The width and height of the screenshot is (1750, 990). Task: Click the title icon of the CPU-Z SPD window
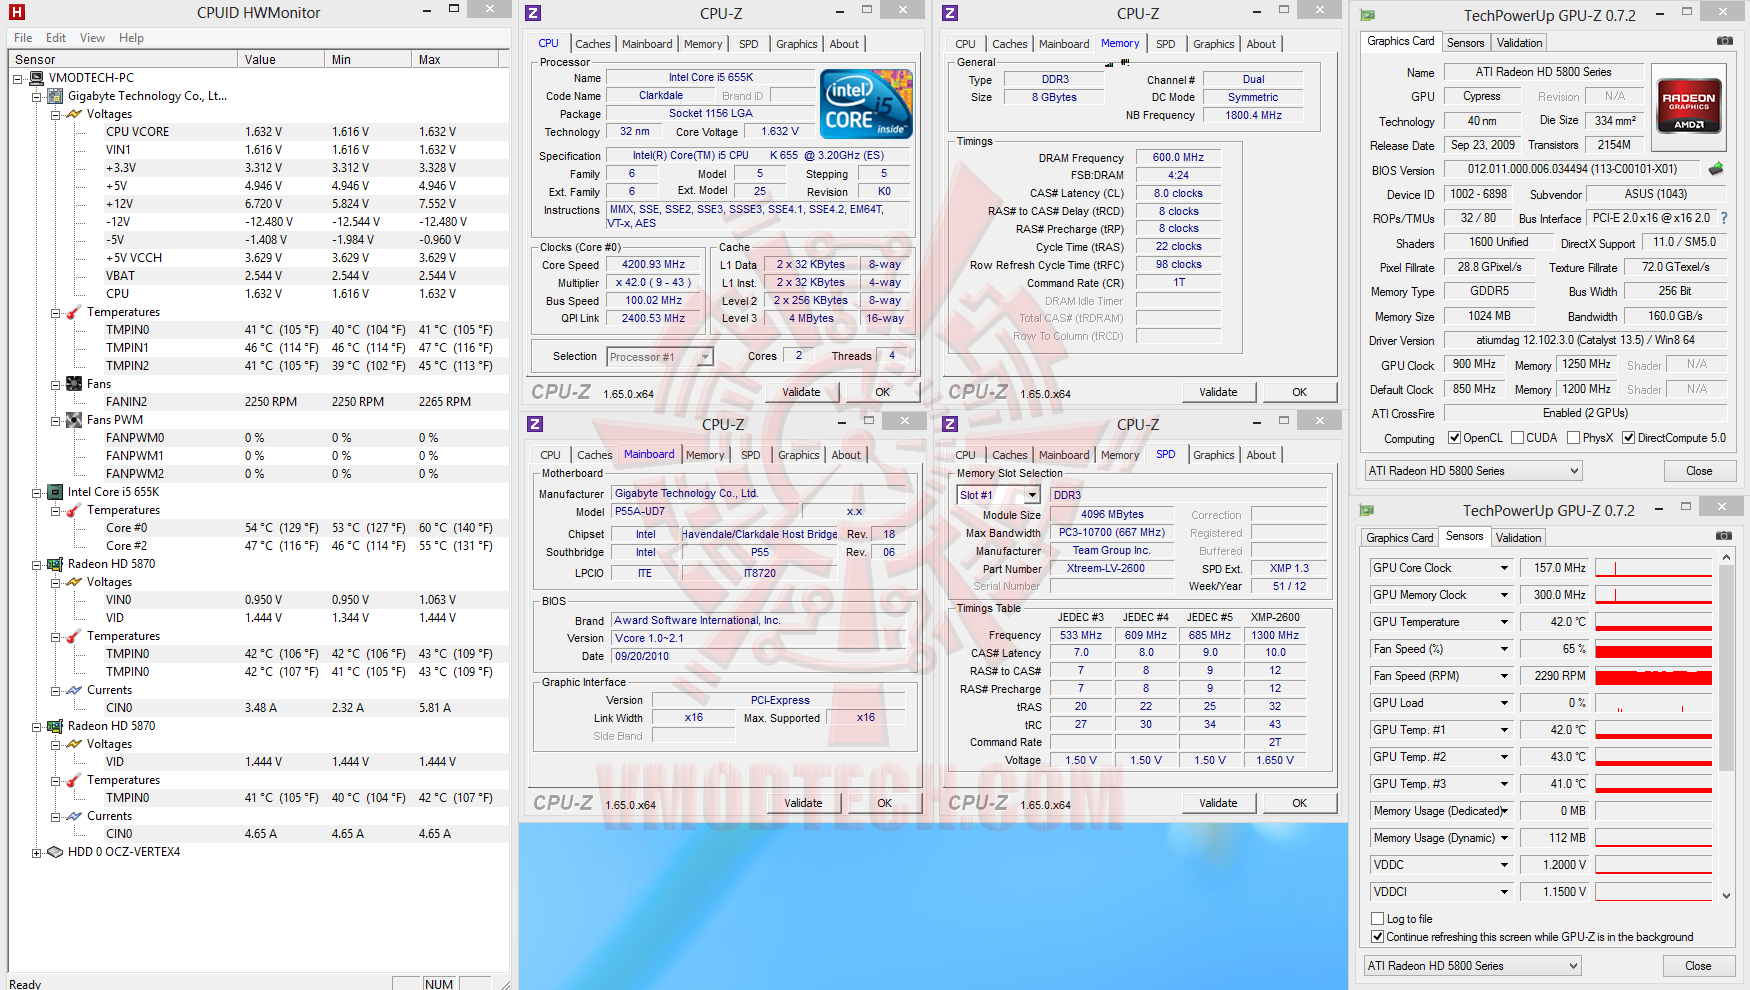(950, 424)
